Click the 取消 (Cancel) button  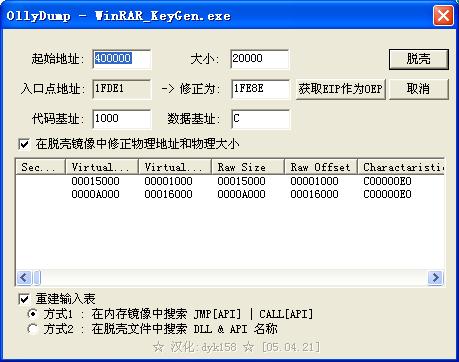[419, 89]
